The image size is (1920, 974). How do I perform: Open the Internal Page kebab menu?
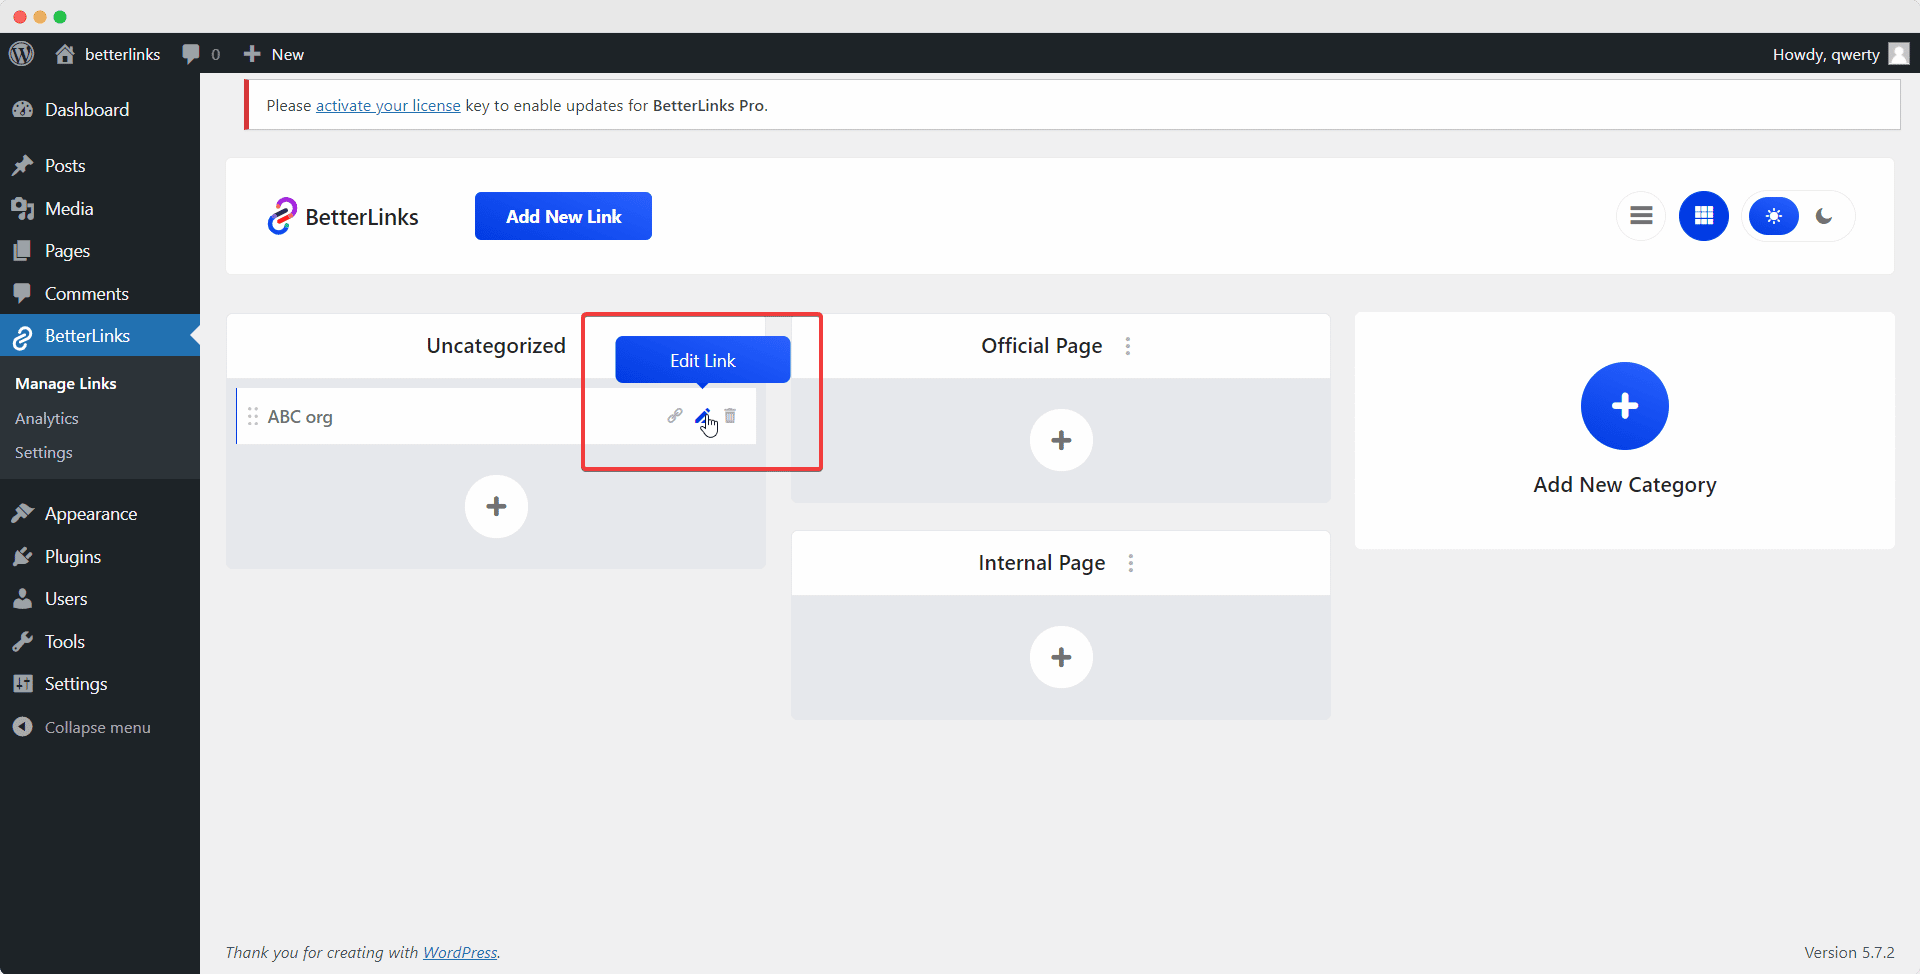[1131, 563]
